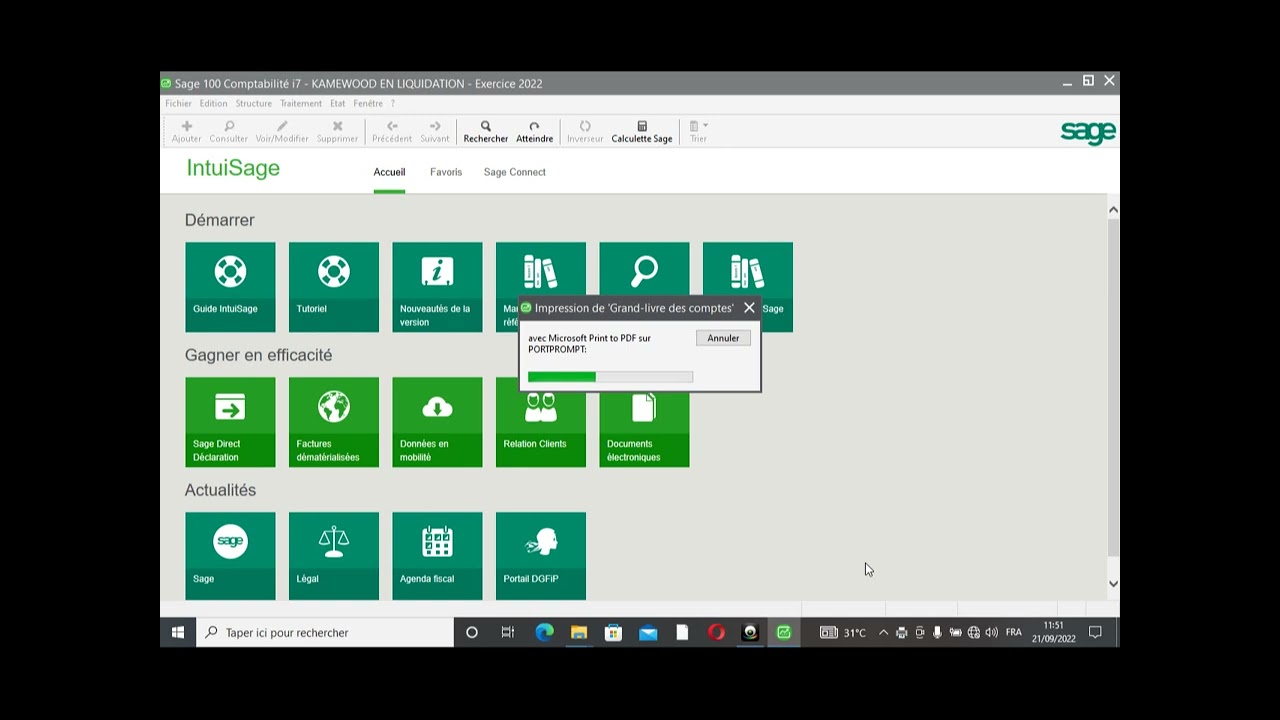Click the Consulter toolbar button
This screenshot has height=720, width=1280.
[x=228, y=132]
